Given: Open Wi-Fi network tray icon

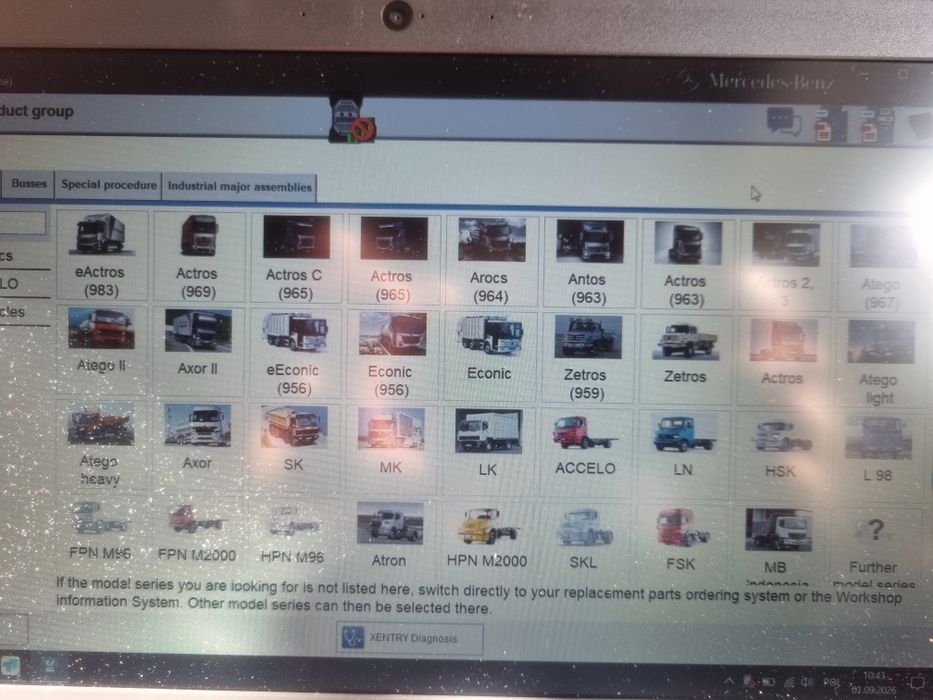Looking at the screenshot, I should pyautogui.click(x=789, y=682).
